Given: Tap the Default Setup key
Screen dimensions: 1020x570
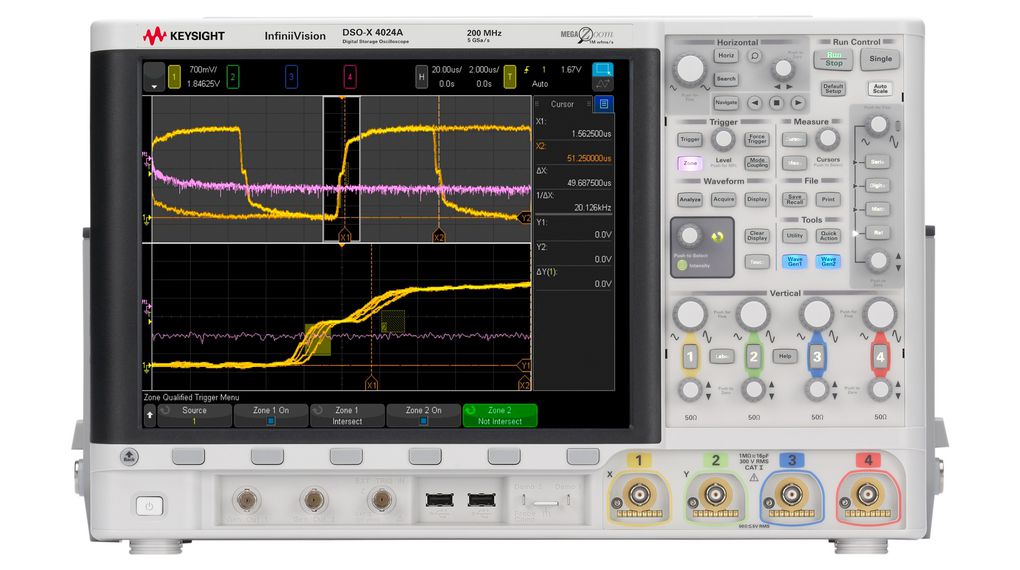Looking at the screenshot, I should [x=833, y=88].
